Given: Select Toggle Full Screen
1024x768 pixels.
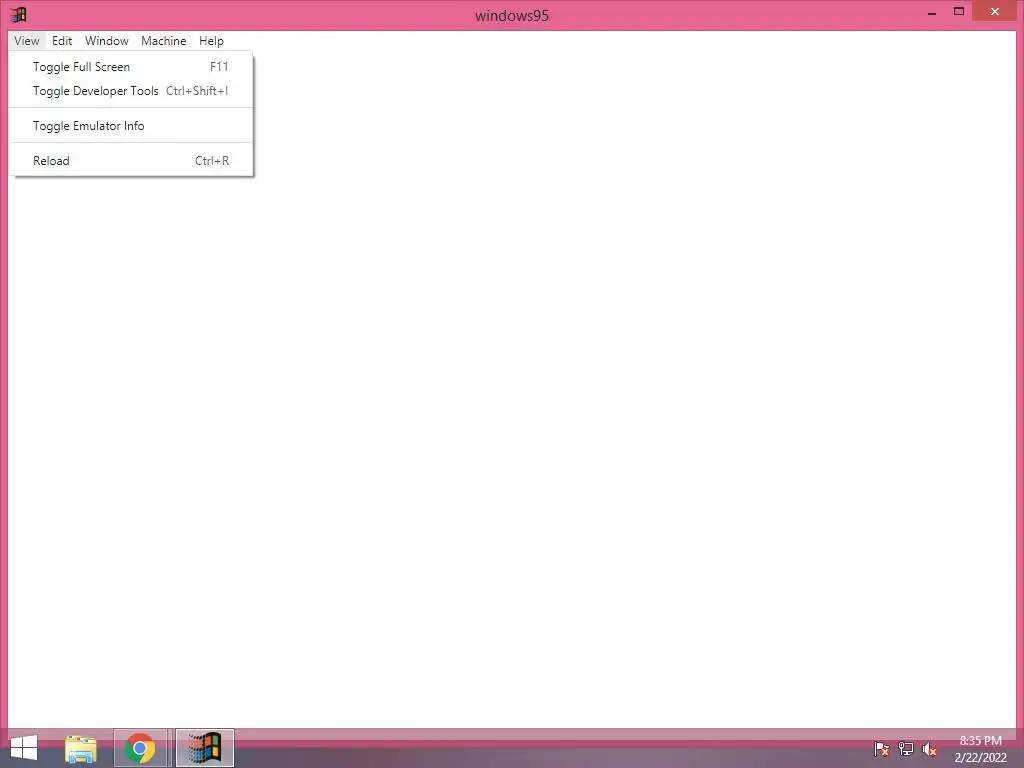Looking at the screenshot, I should point(131,67).
